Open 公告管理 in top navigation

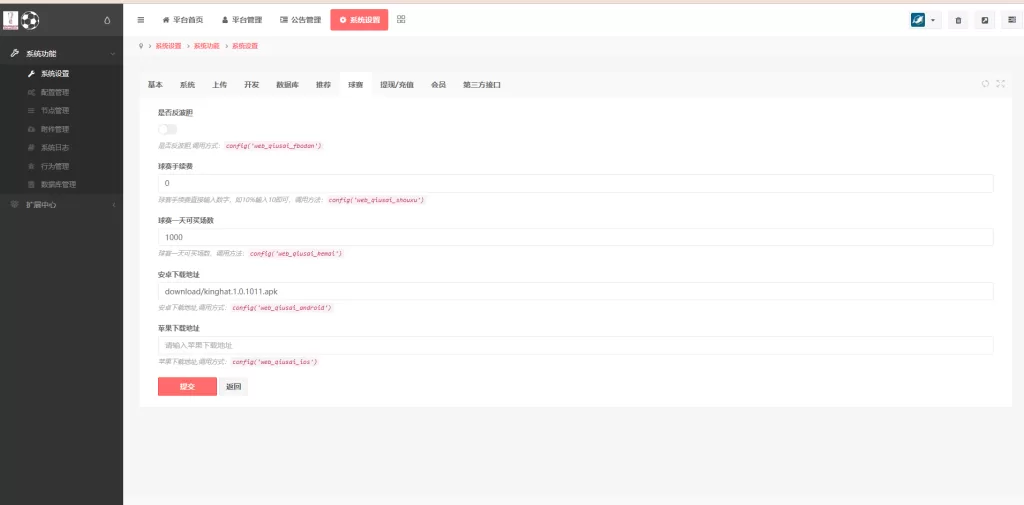[x=300, y=20]
